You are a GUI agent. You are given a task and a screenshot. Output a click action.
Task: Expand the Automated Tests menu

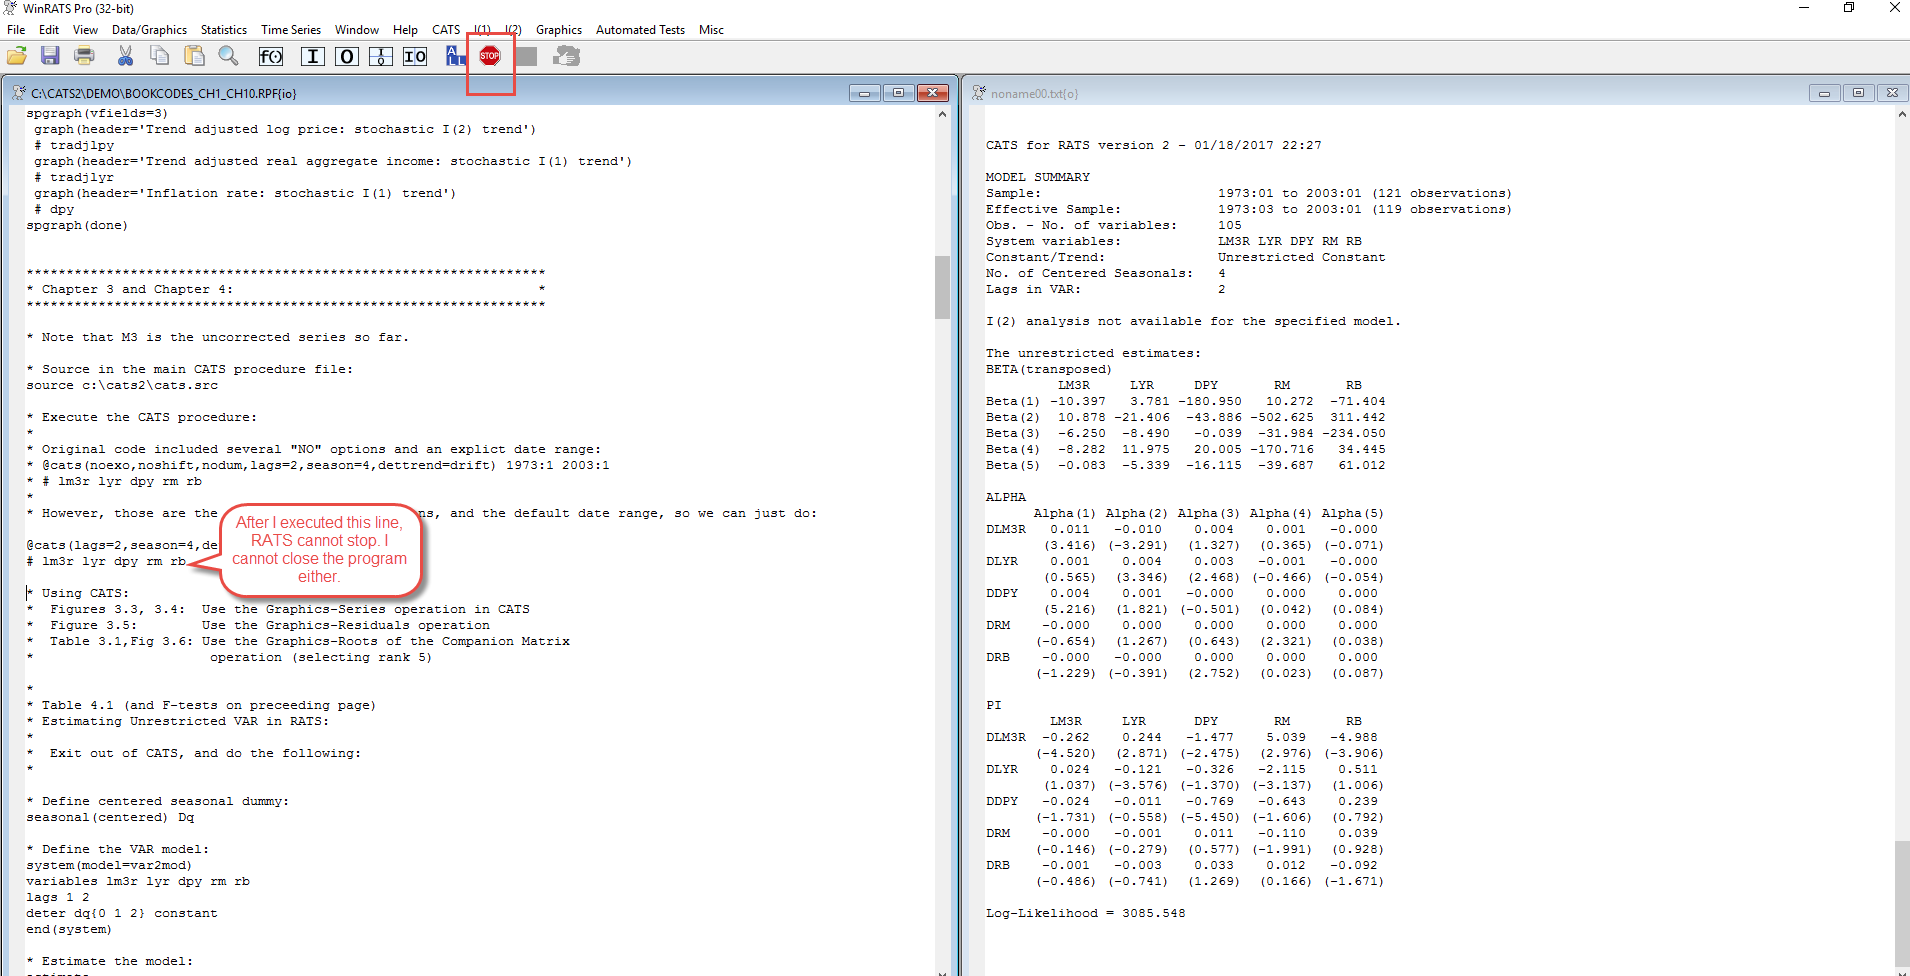640,30
